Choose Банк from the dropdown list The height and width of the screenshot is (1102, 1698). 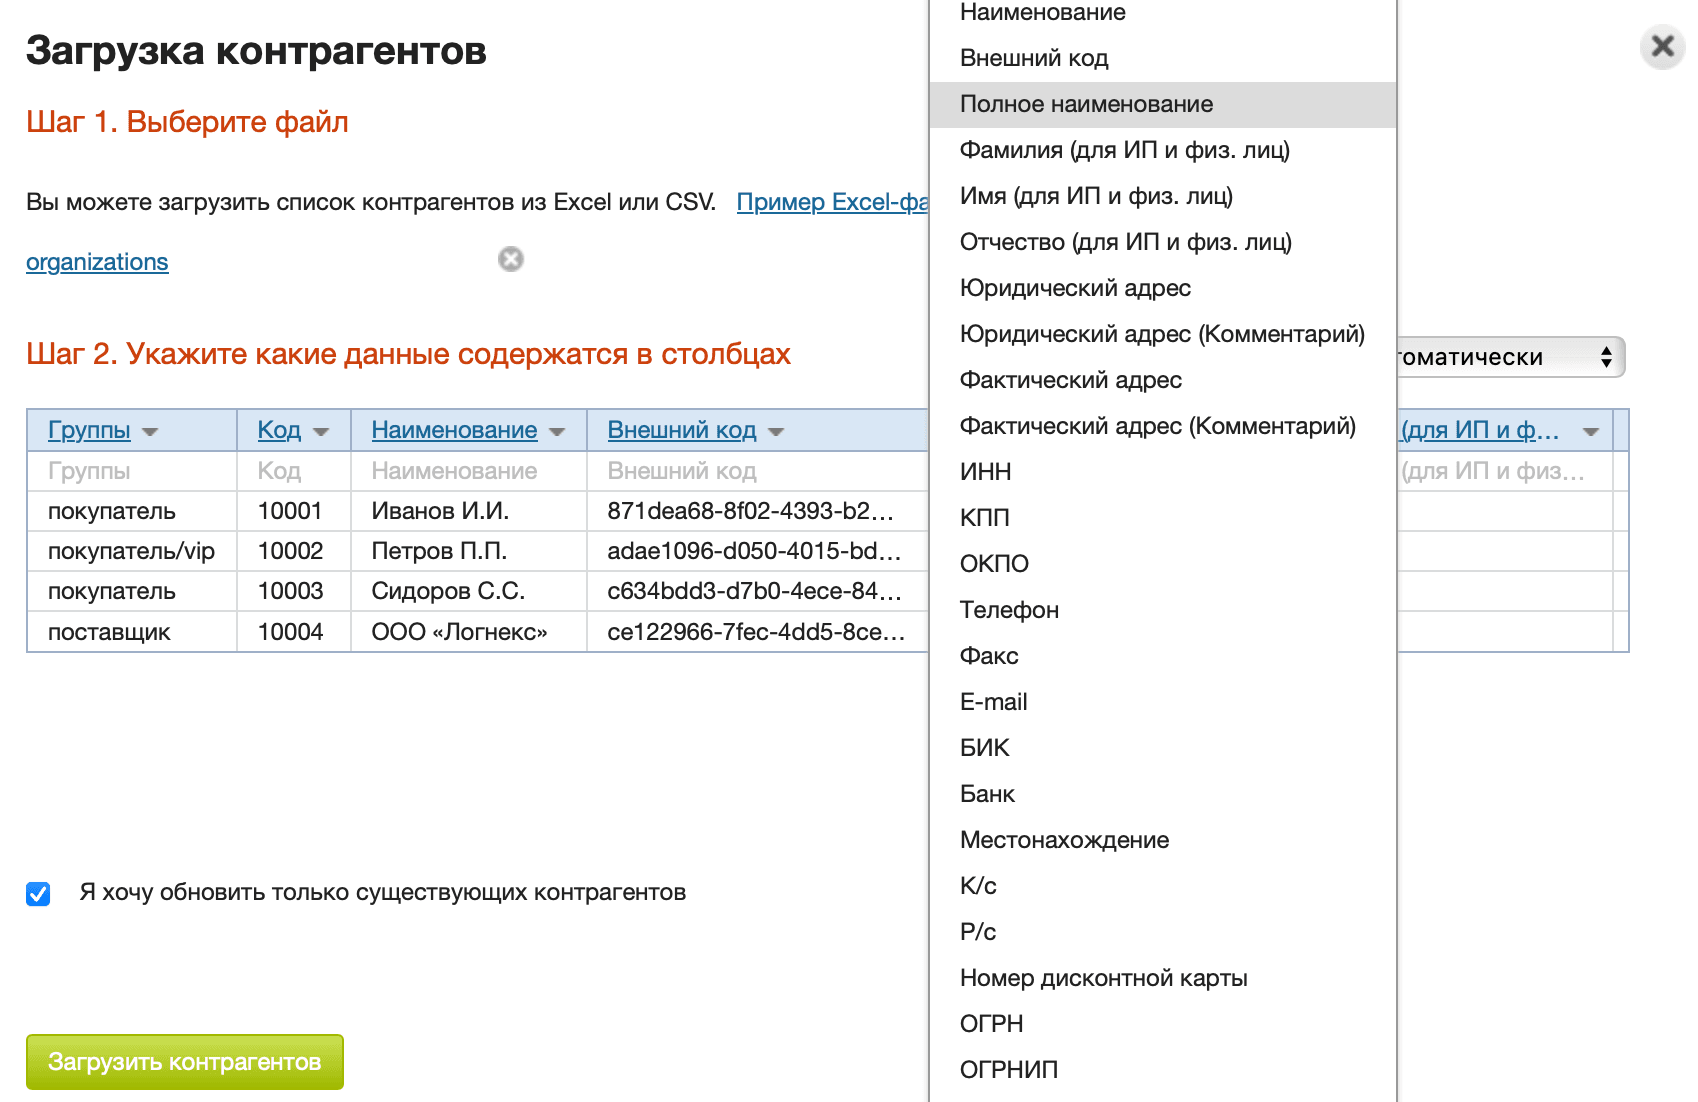pos(986,793)
